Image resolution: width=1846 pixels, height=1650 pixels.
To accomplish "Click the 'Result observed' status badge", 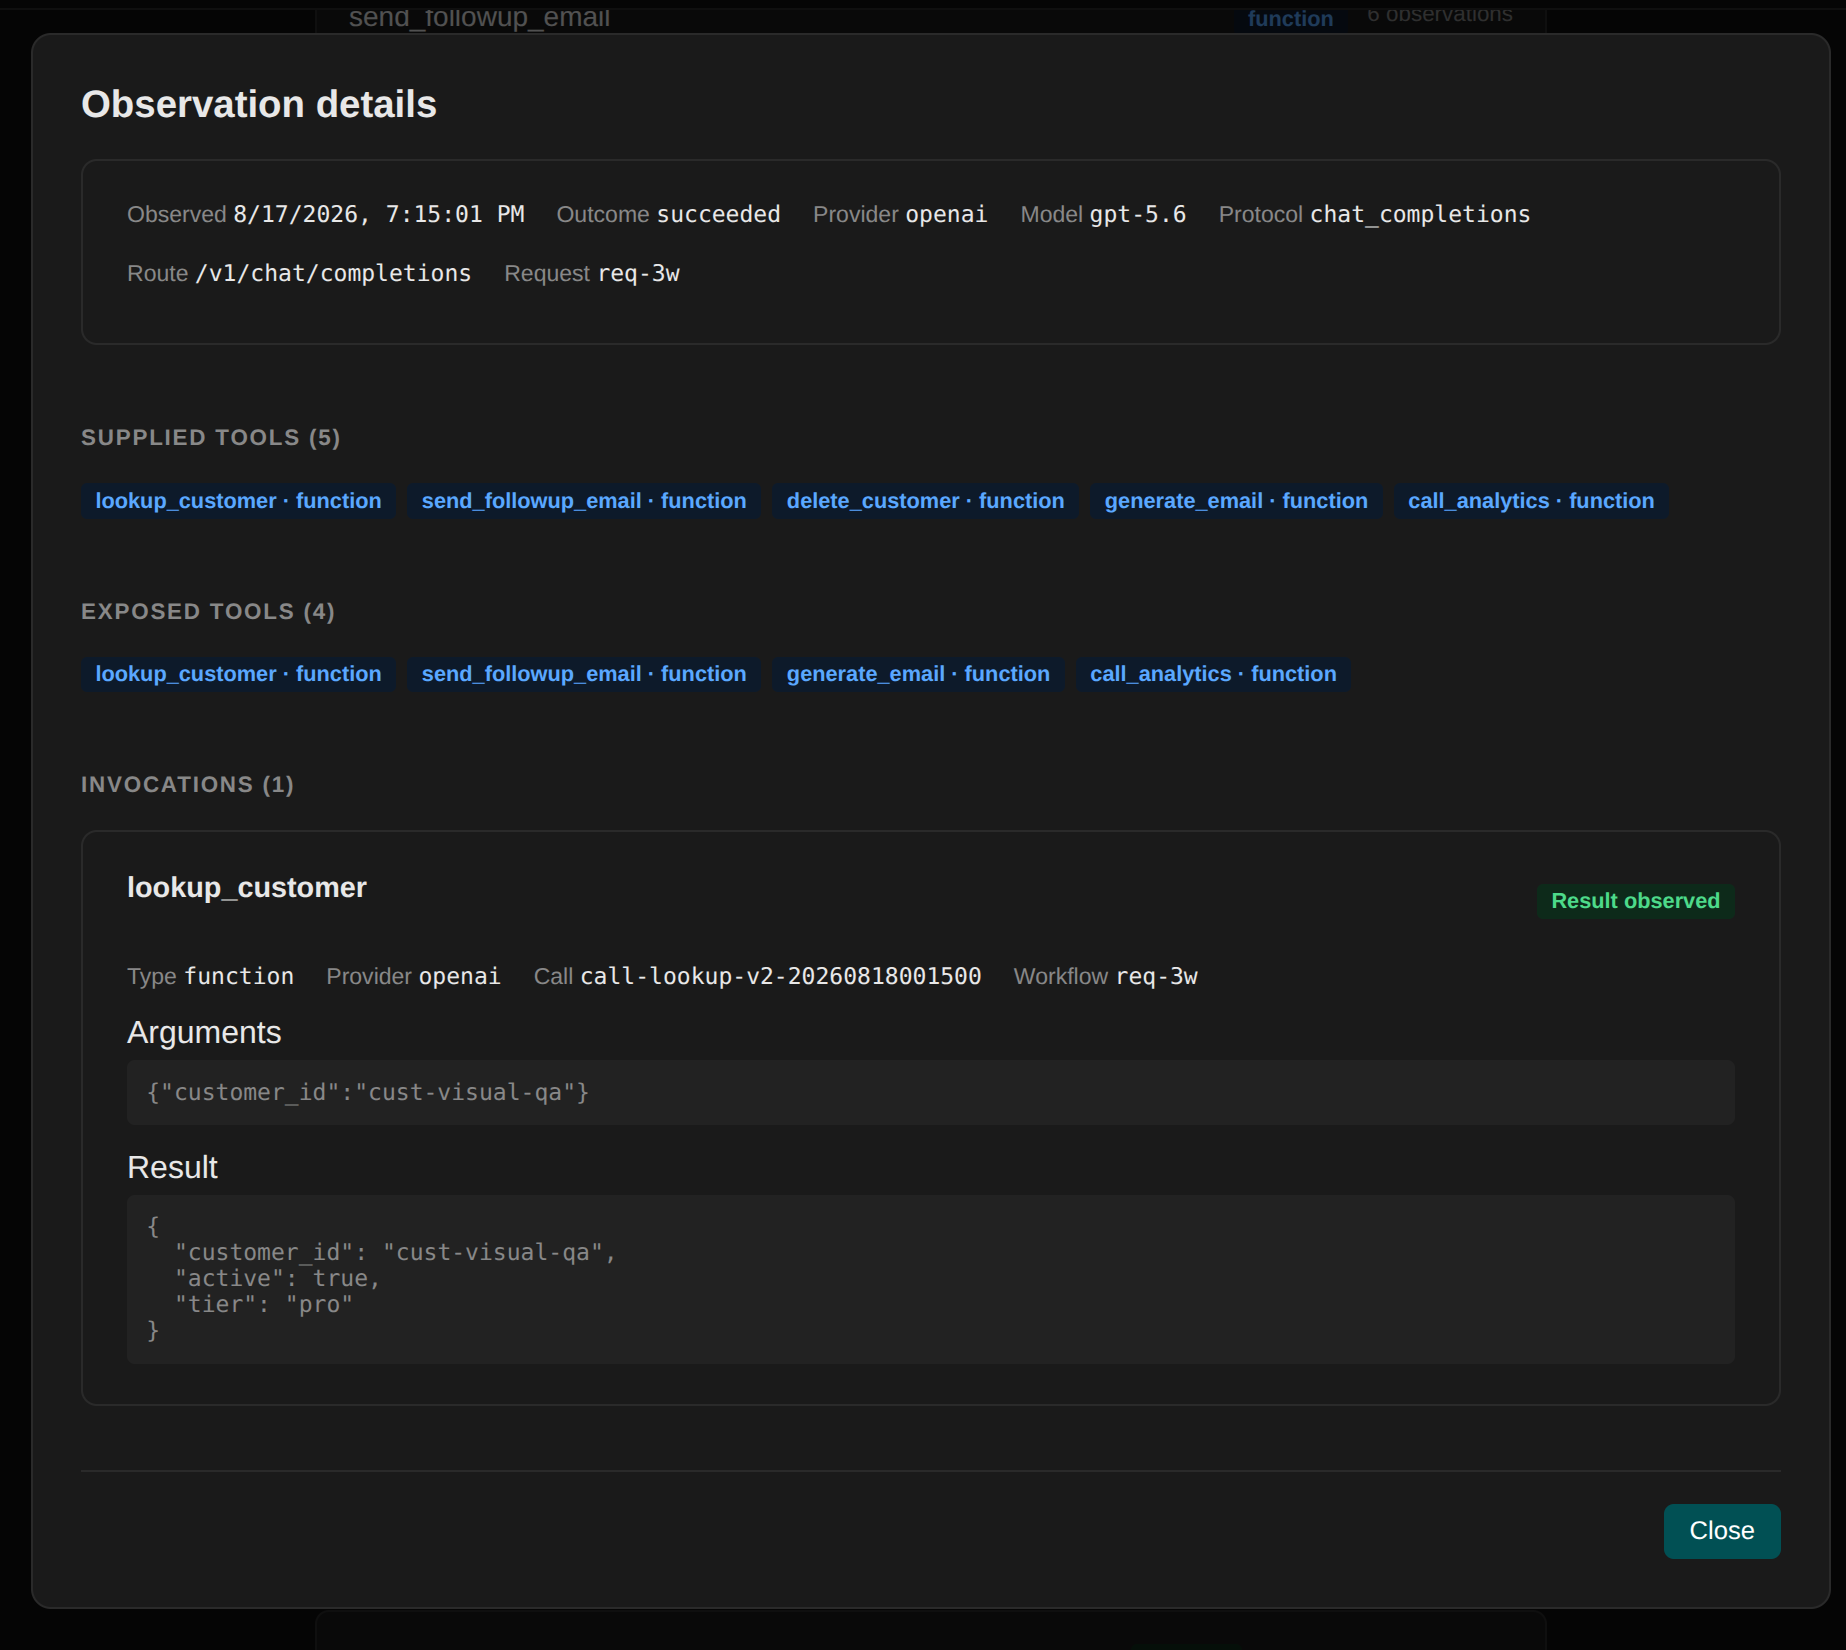I will 1635,901.
